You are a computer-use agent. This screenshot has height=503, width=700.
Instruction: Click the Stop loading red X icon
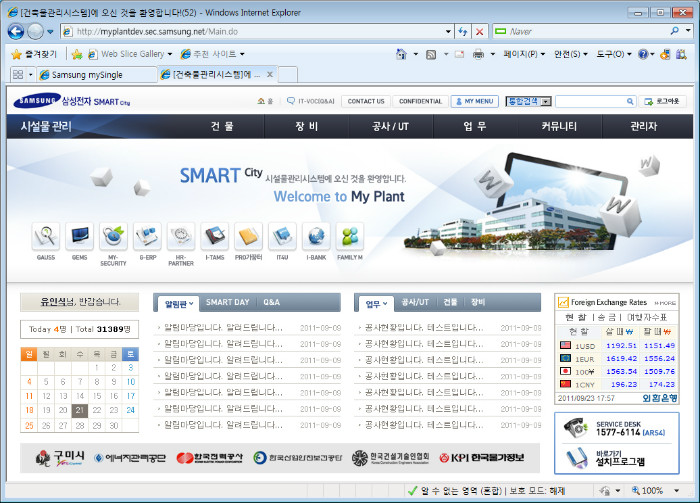click(x=479, y=32)
